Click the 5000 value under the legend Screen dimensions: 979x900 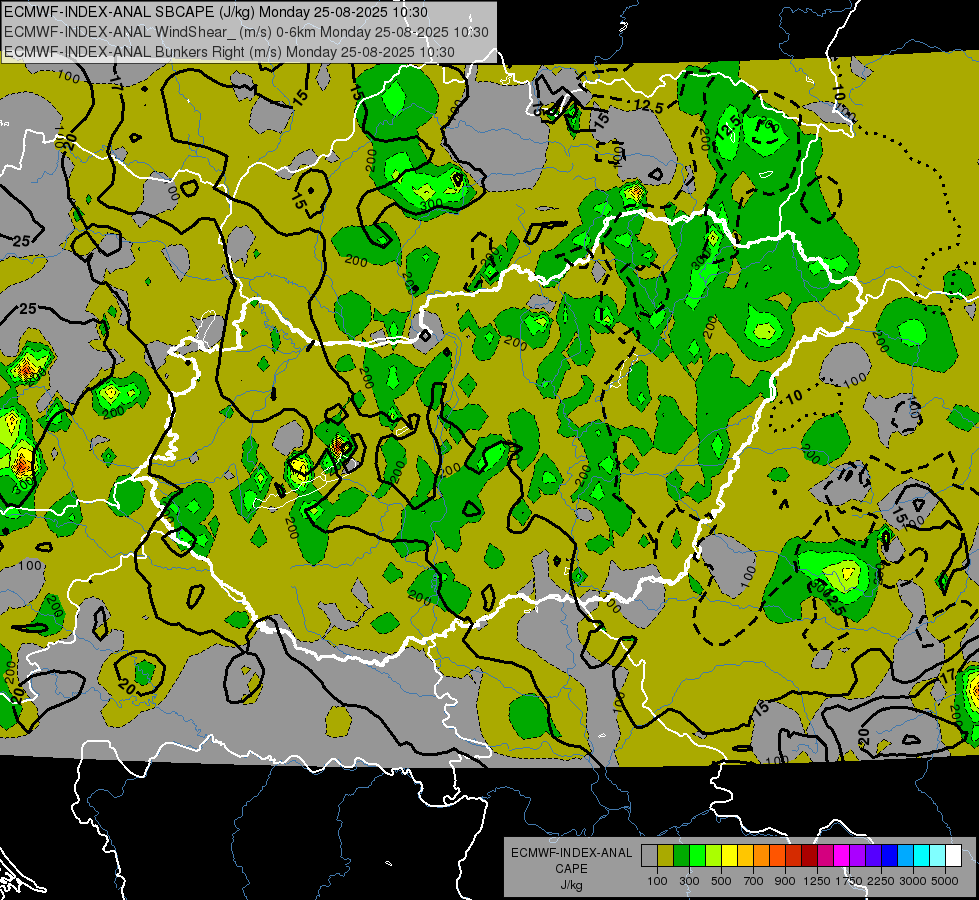[945, 881]
